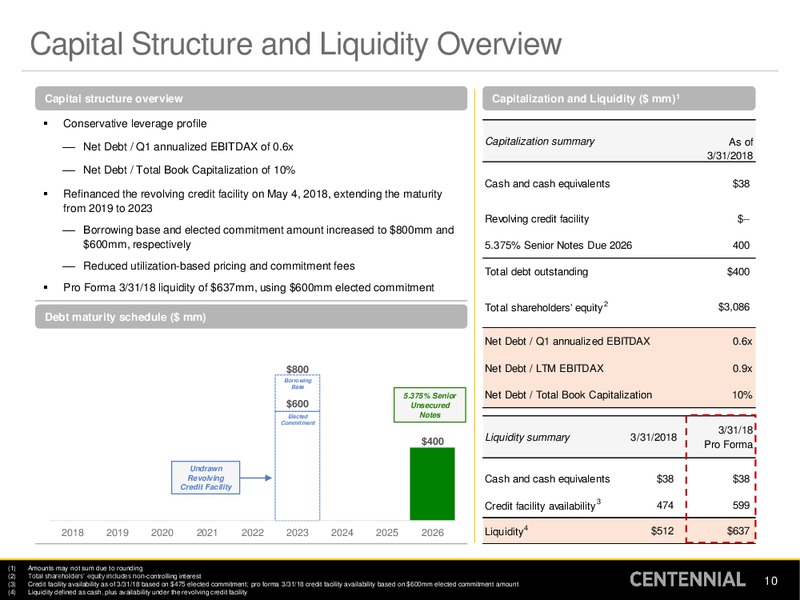Select 'Net Debt / Total Book Capitalization of 10%' bullet
Screen dimensions: 800x600
189,170
